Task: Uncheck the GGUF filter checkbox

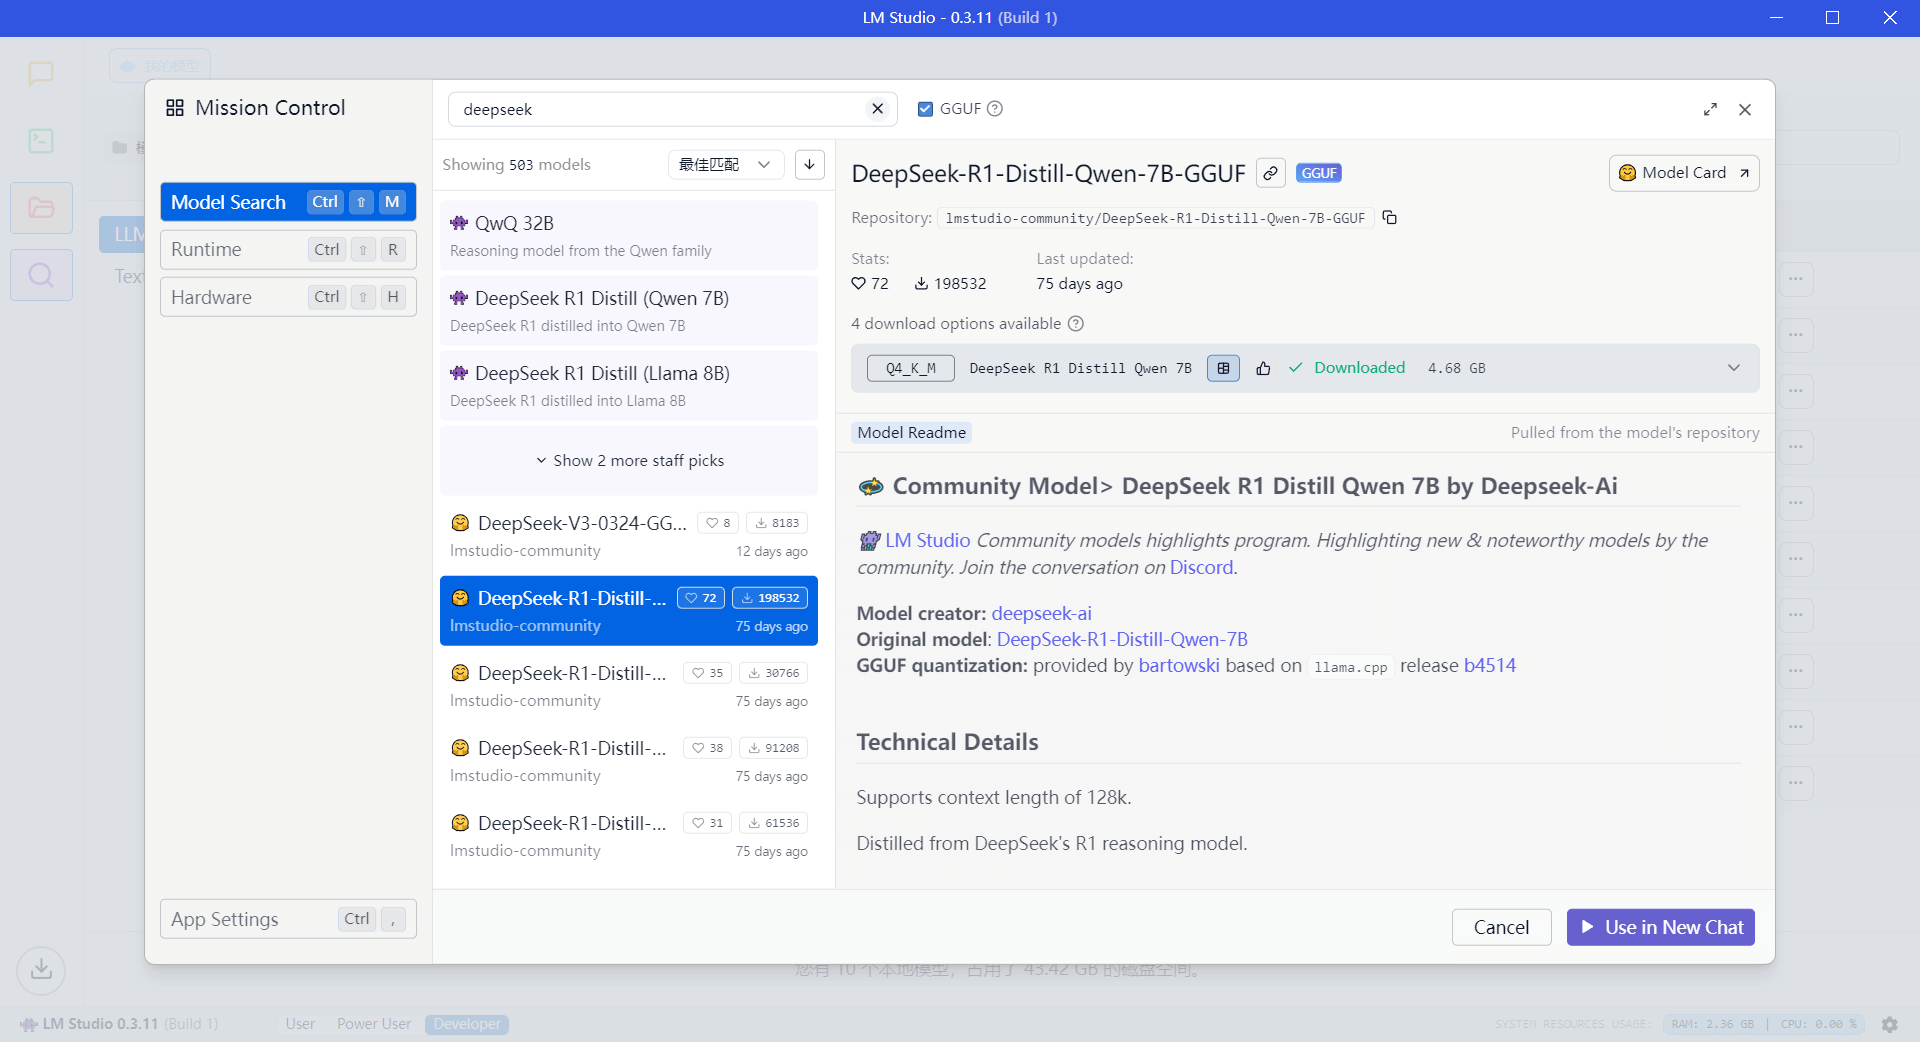Action: coord(925,109)
